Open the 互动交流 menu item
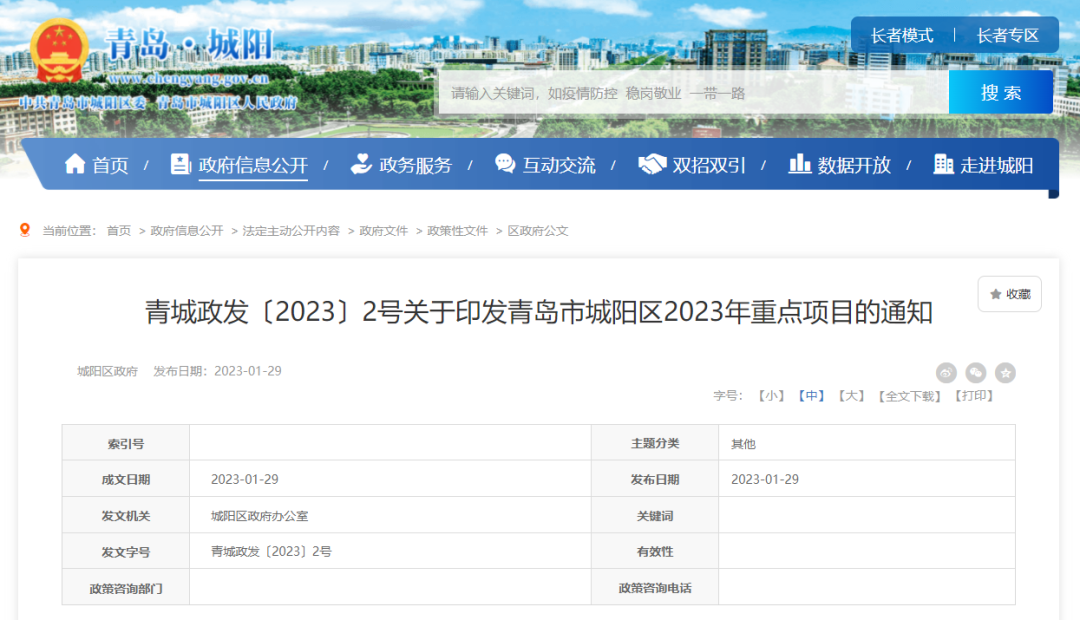 point(559,165)
